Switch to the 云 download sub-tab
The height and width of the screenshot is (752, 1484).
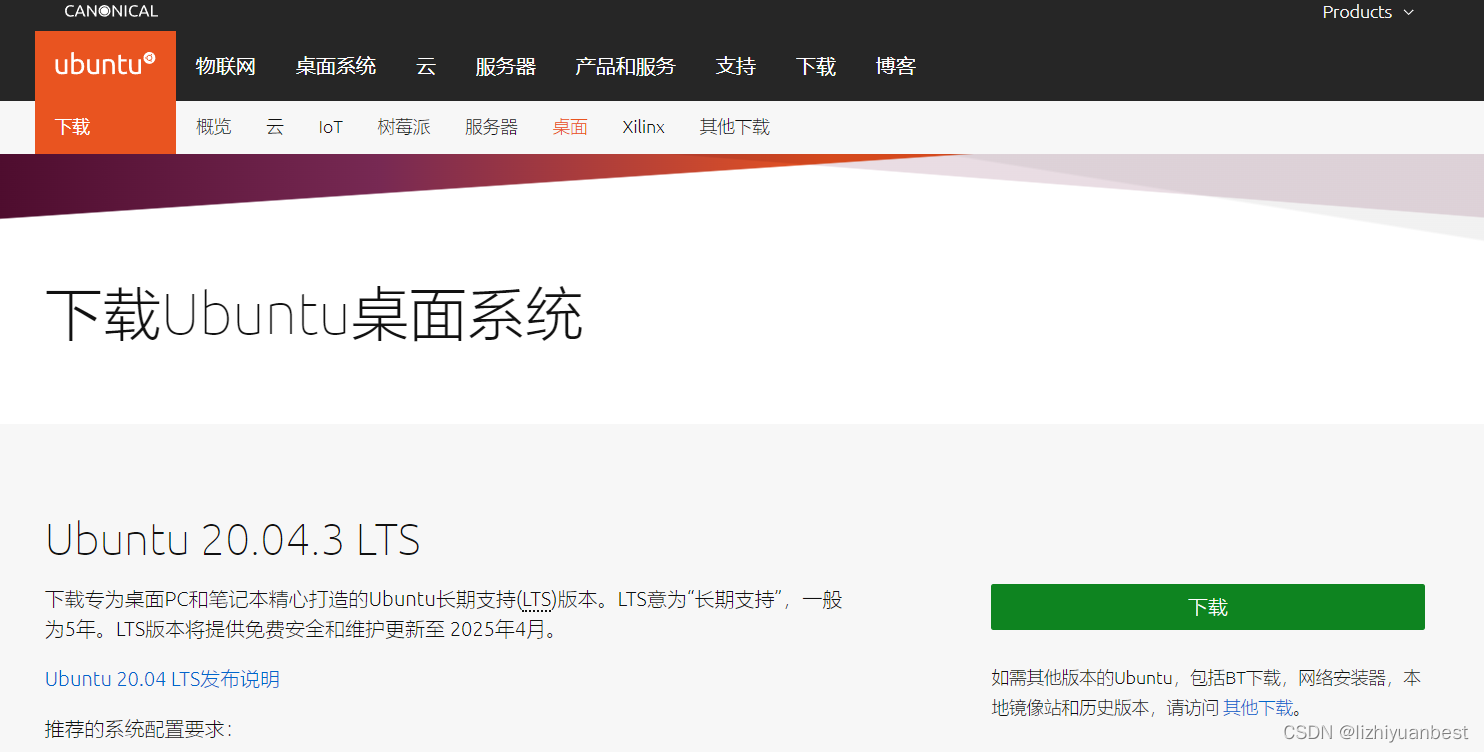[275, 127]
